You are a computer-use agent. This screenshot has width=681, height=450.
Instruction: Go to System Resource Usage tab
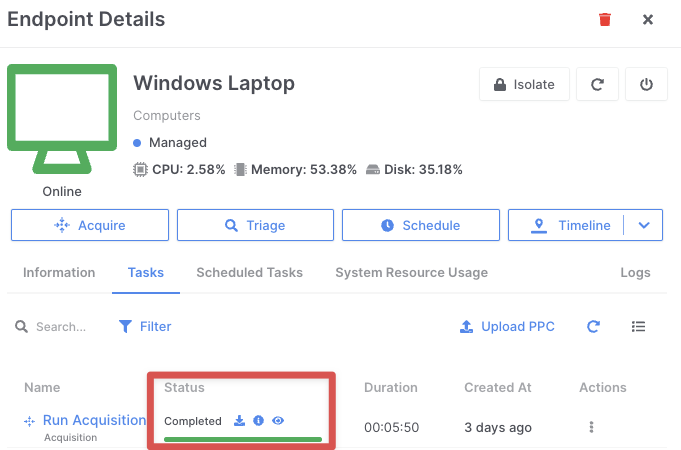click(x=411, y=273)
